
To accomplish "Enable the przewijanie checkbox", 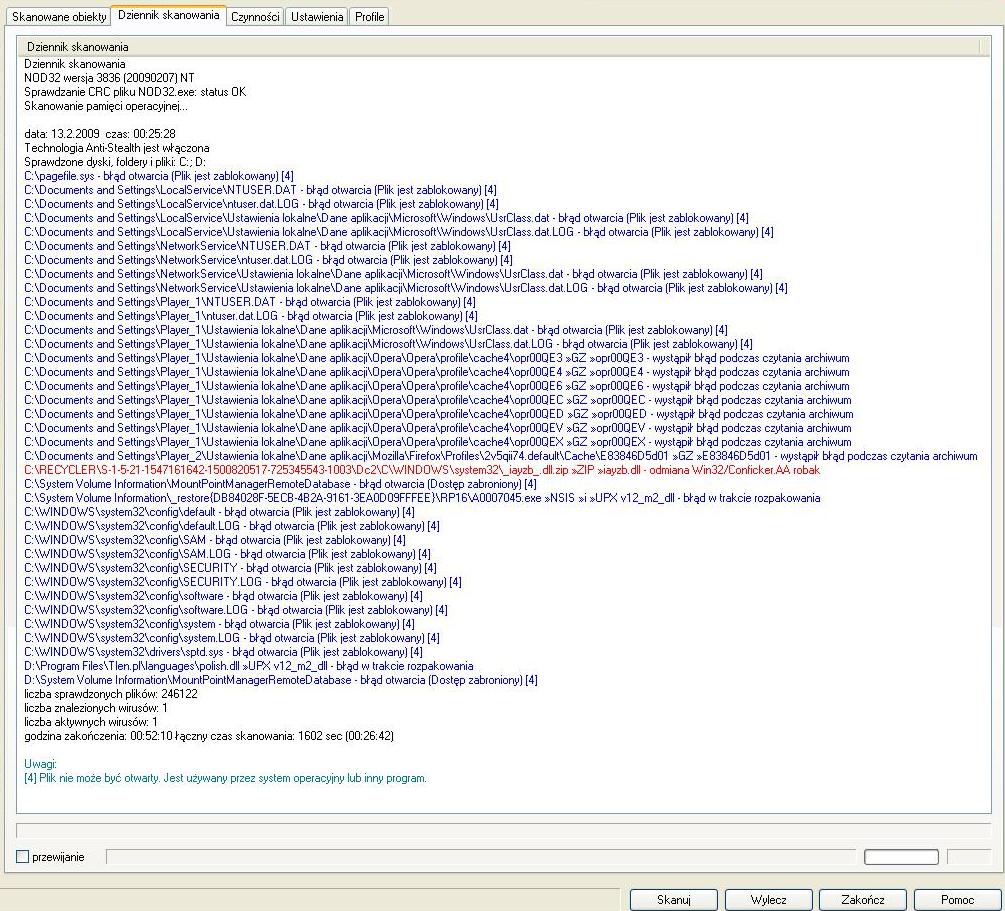I will click(x=22, y=857).
